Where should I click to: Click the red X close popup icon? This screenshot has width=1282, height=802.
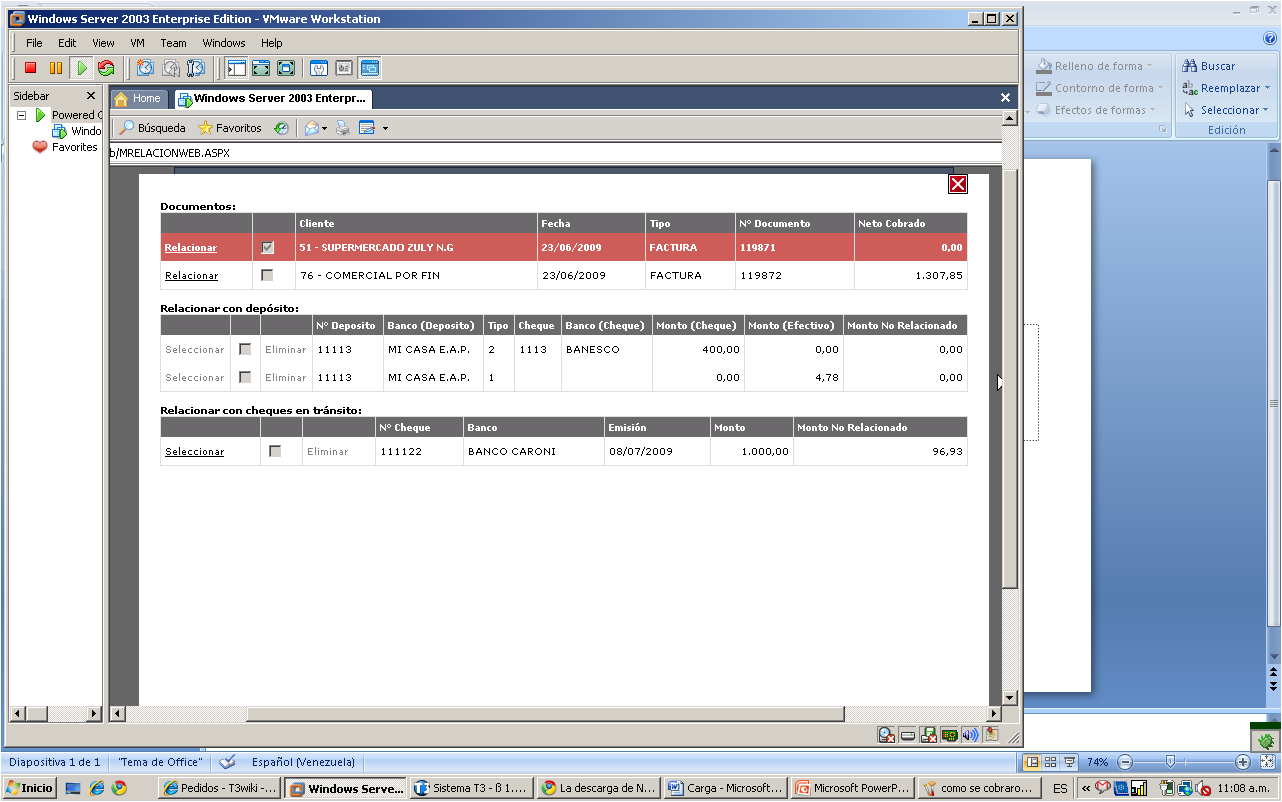click(x=957, y=183)
